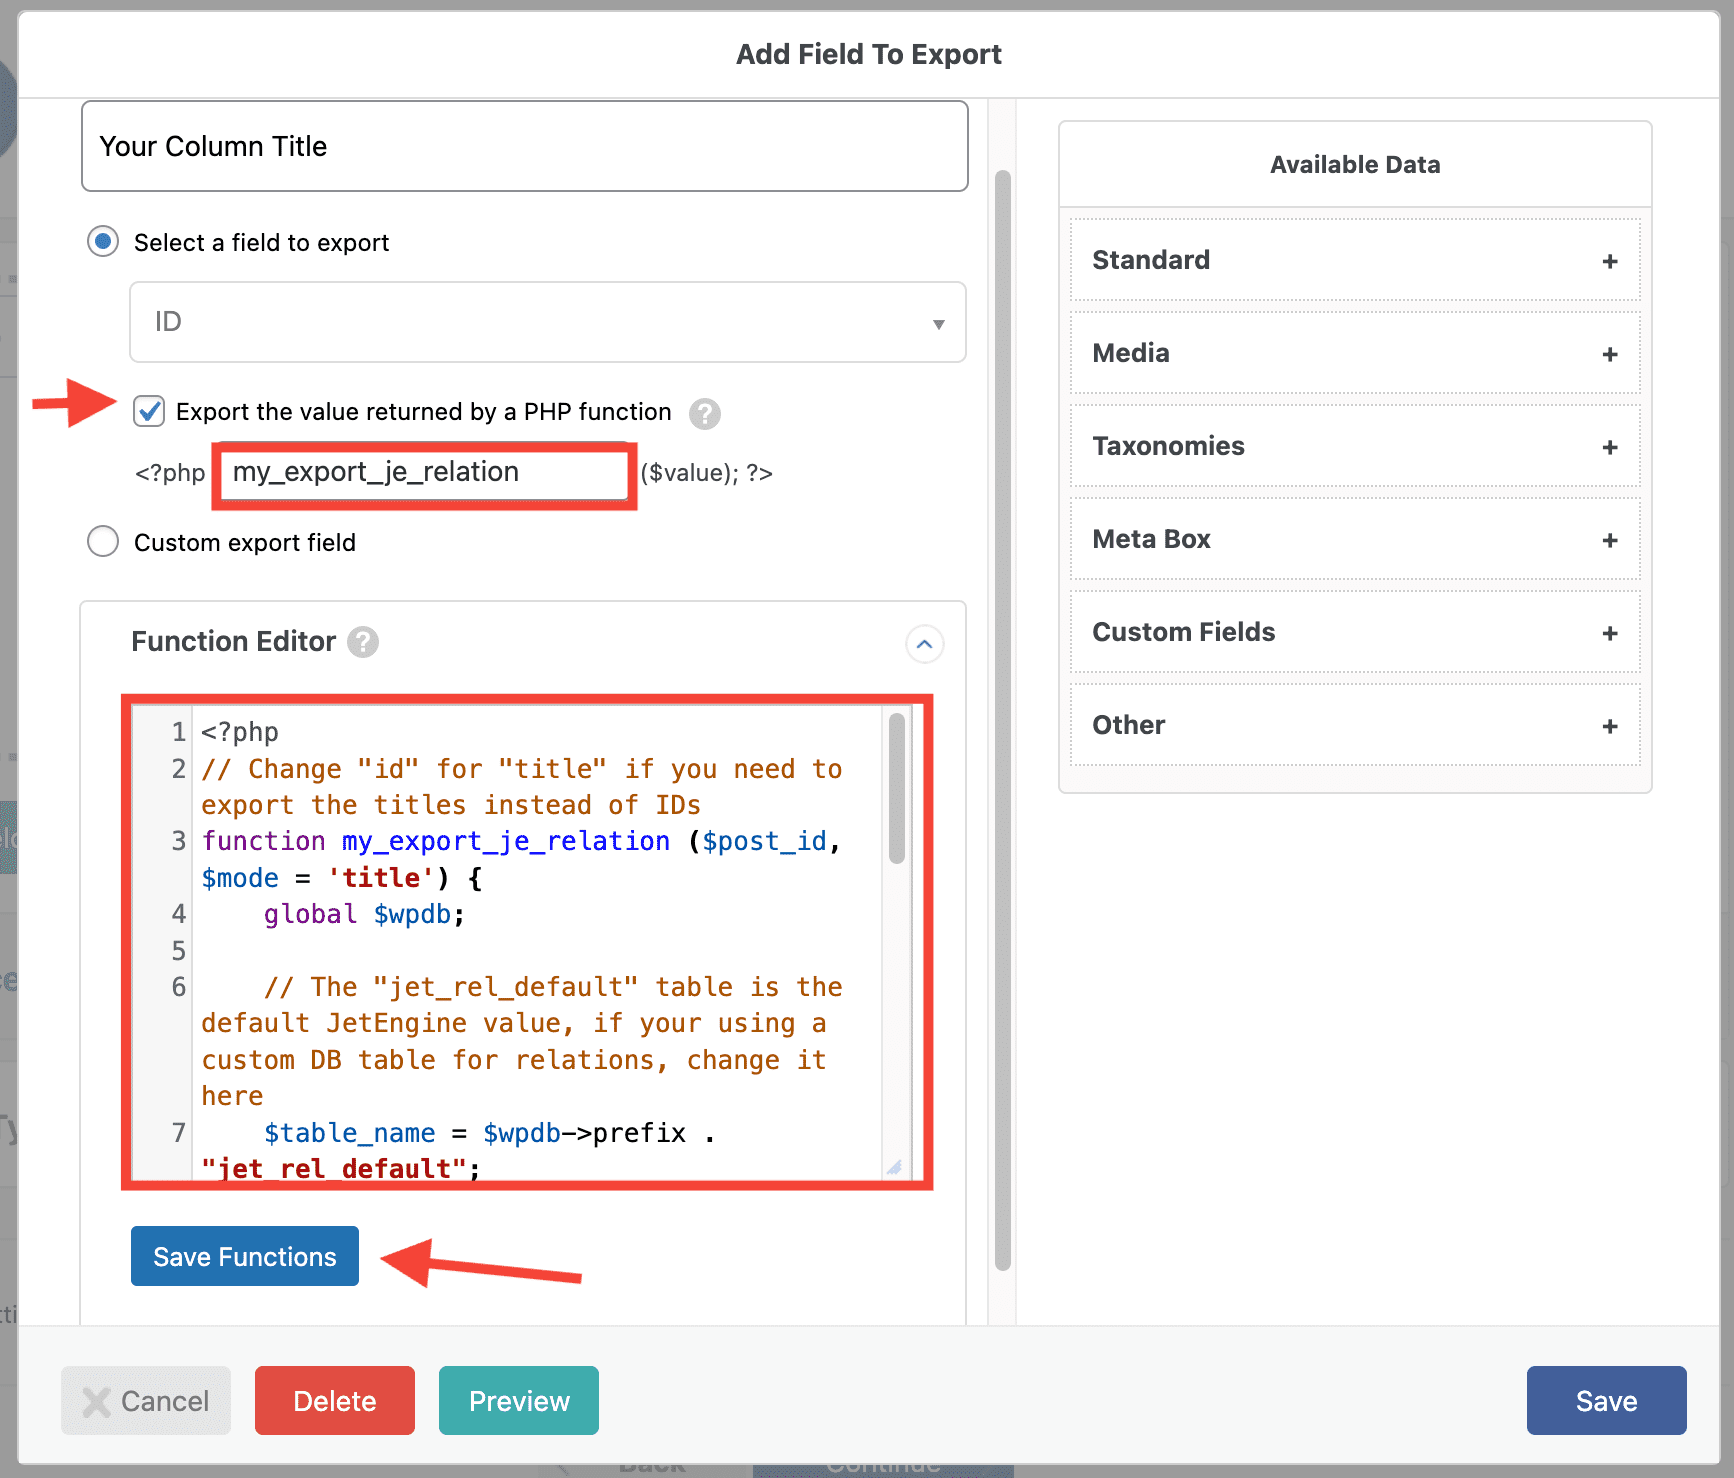Collapse the Function Editor panel chevron
Image resolution: width=1734 pixels, height=1478 pixels.
[924, 644]
